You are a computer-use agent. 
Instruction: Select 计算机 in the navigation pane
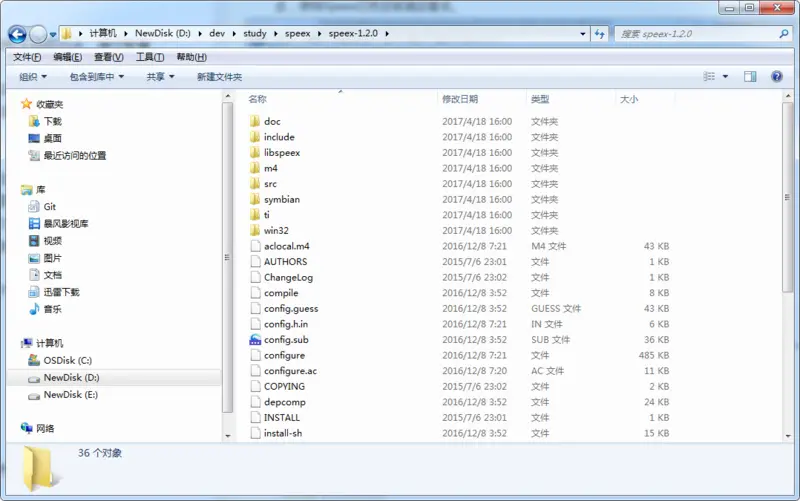coord(42,343)
